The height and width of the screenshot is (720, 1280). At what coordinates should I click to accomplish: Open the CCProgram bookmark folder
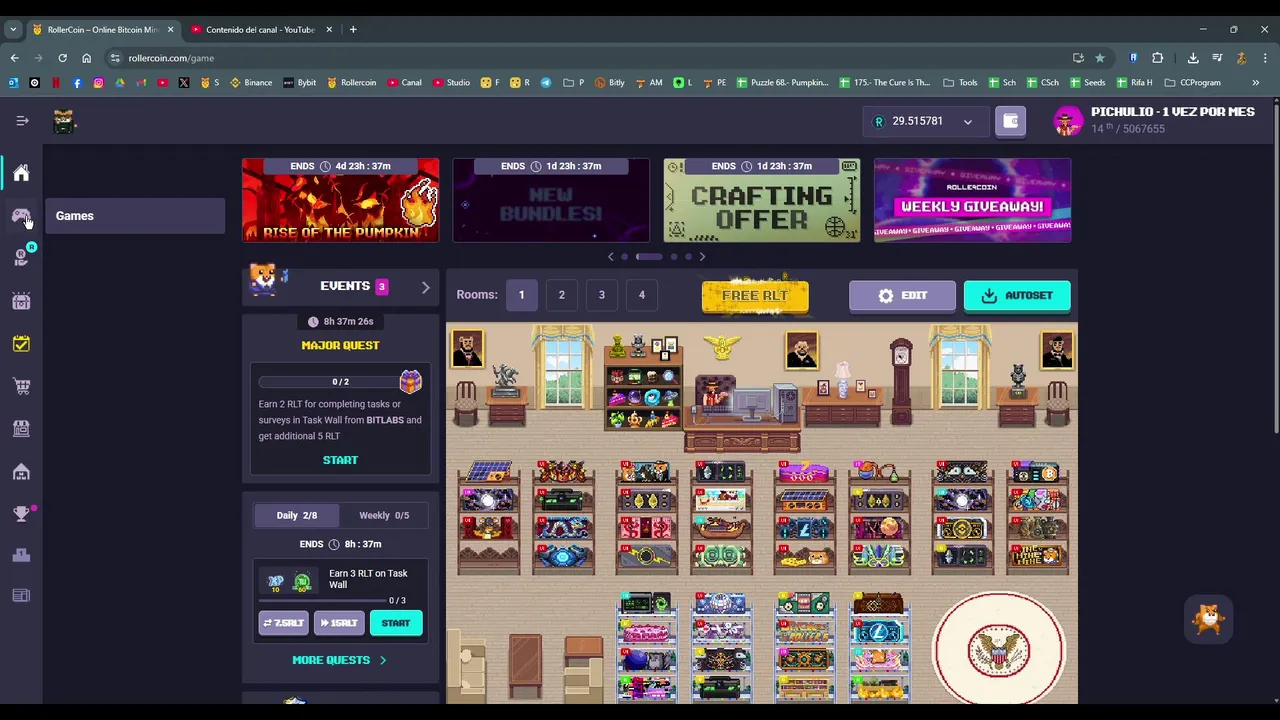point(1192,82)
